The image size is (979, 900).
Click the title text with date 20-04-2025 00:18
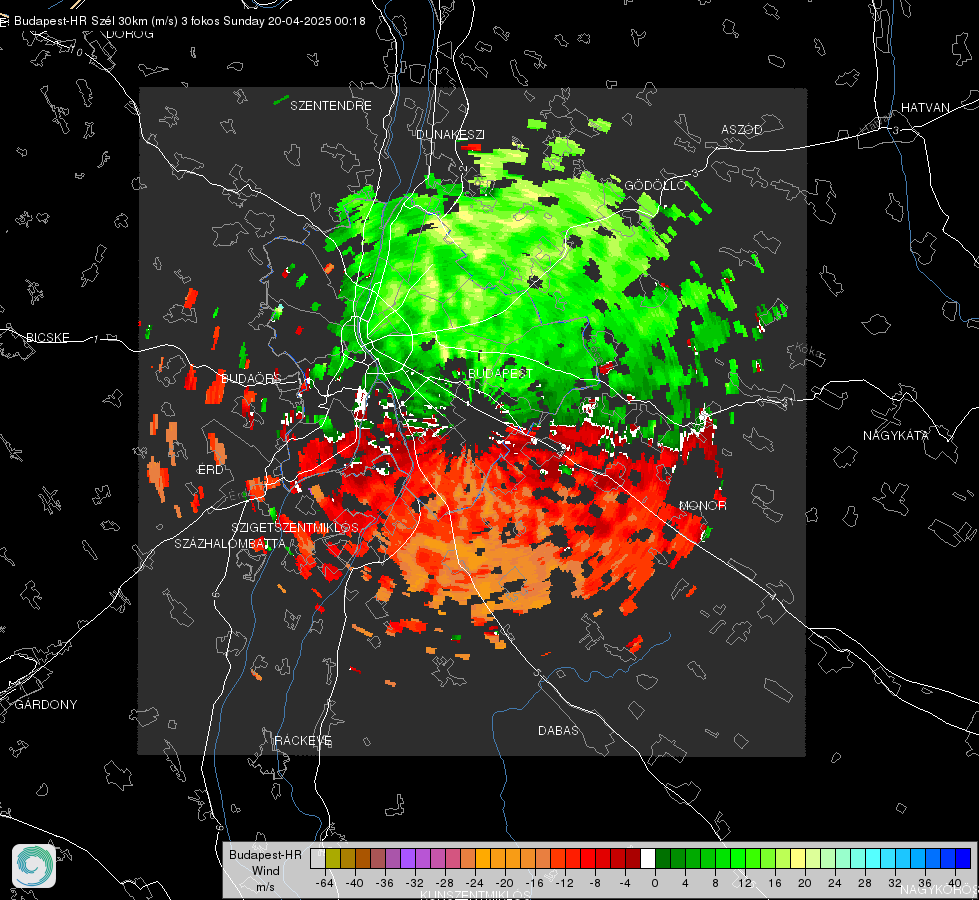tap(190, 21)
